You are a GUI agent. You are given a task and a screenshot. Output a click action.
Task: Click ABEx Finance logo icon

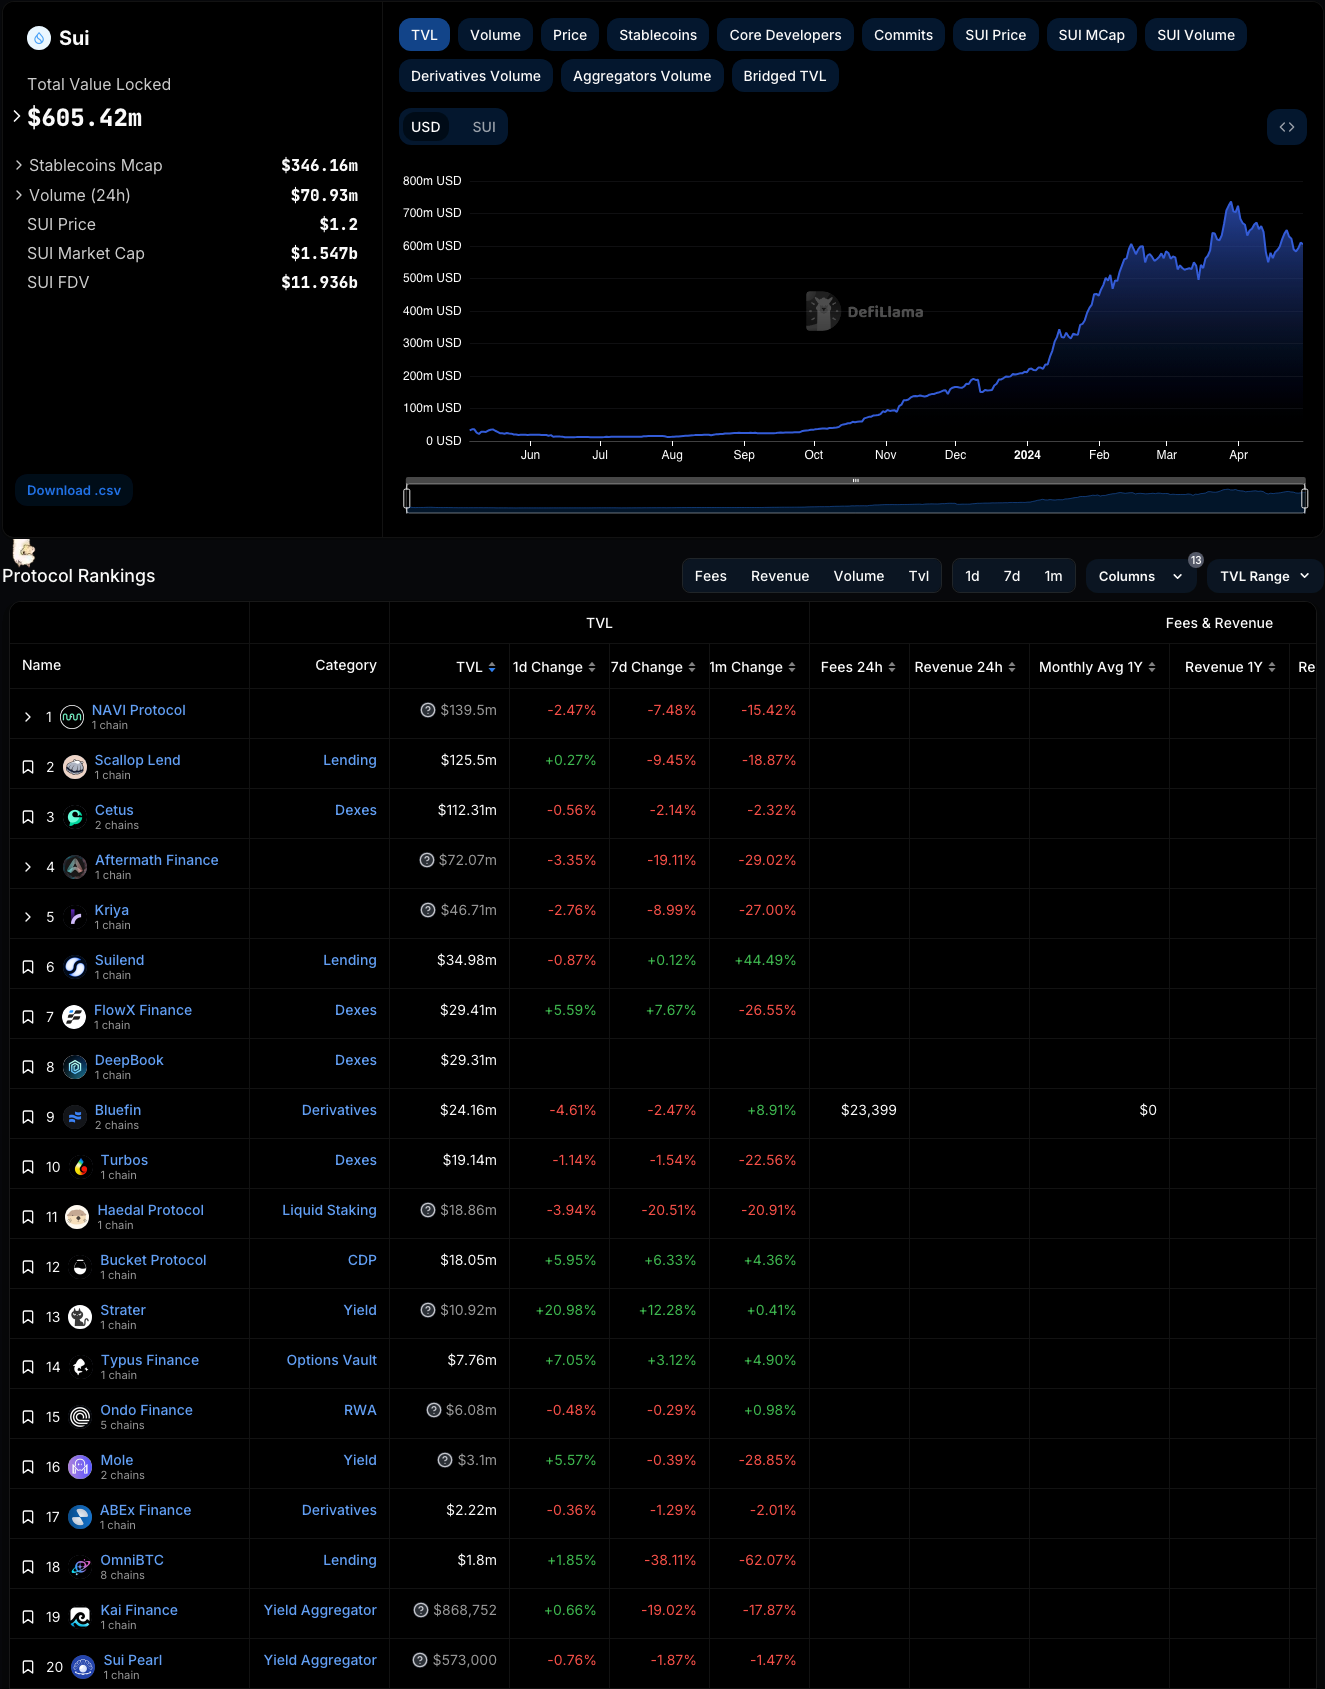click(x=80, y=1517)
